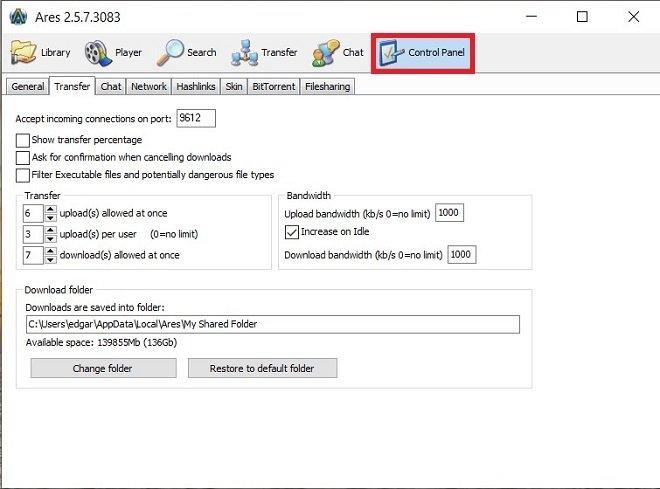Minimize the Ares window

pos(532,17)
